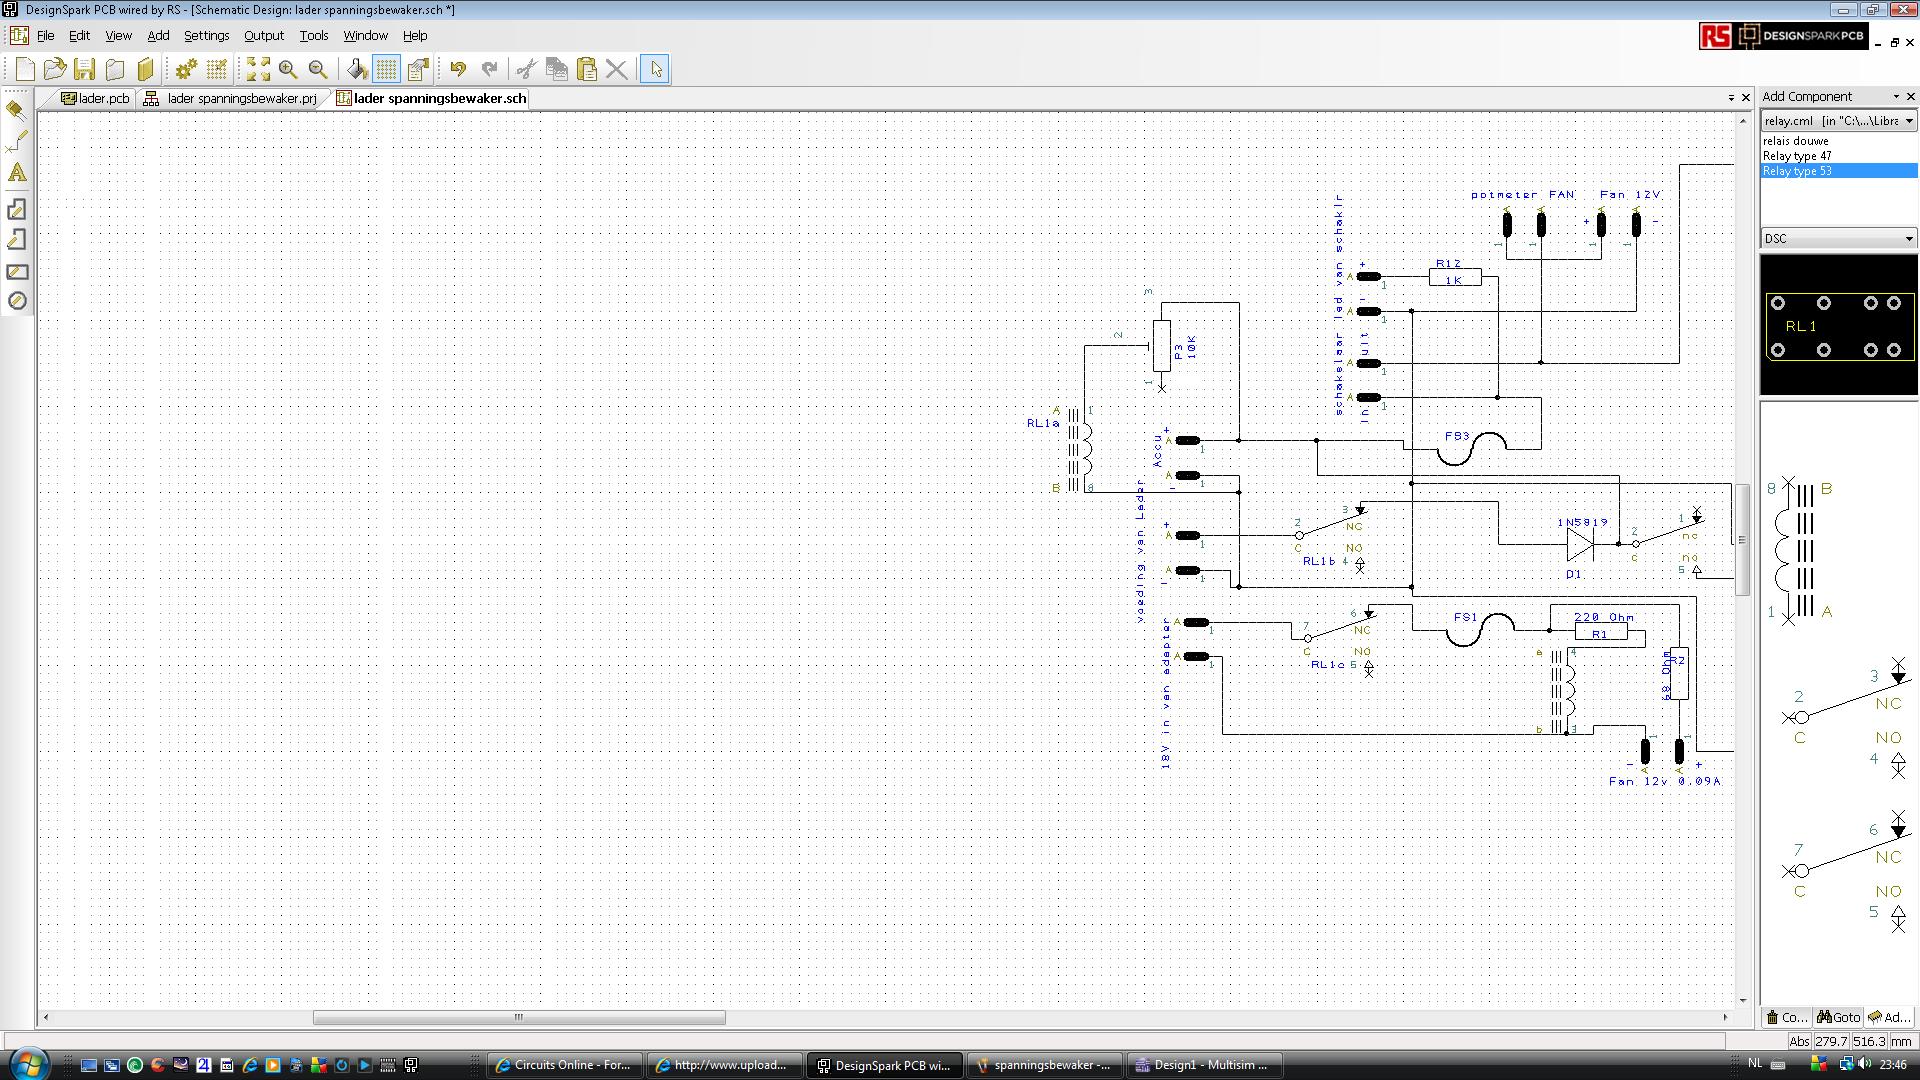This screenshot has height=1080, width=1920.
Task: Select 'Relay type 47' in component list
Action: click(1797, 156)
